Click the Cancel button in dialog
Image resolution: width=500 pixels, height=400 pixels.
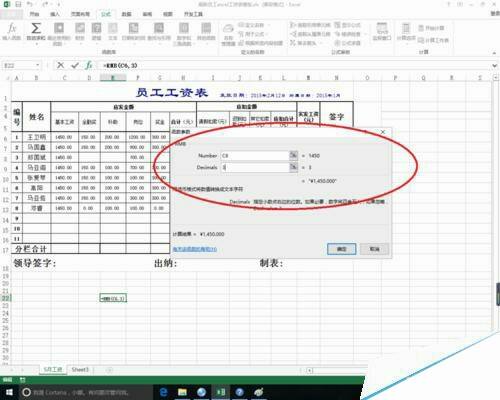[x=374, y=249]
